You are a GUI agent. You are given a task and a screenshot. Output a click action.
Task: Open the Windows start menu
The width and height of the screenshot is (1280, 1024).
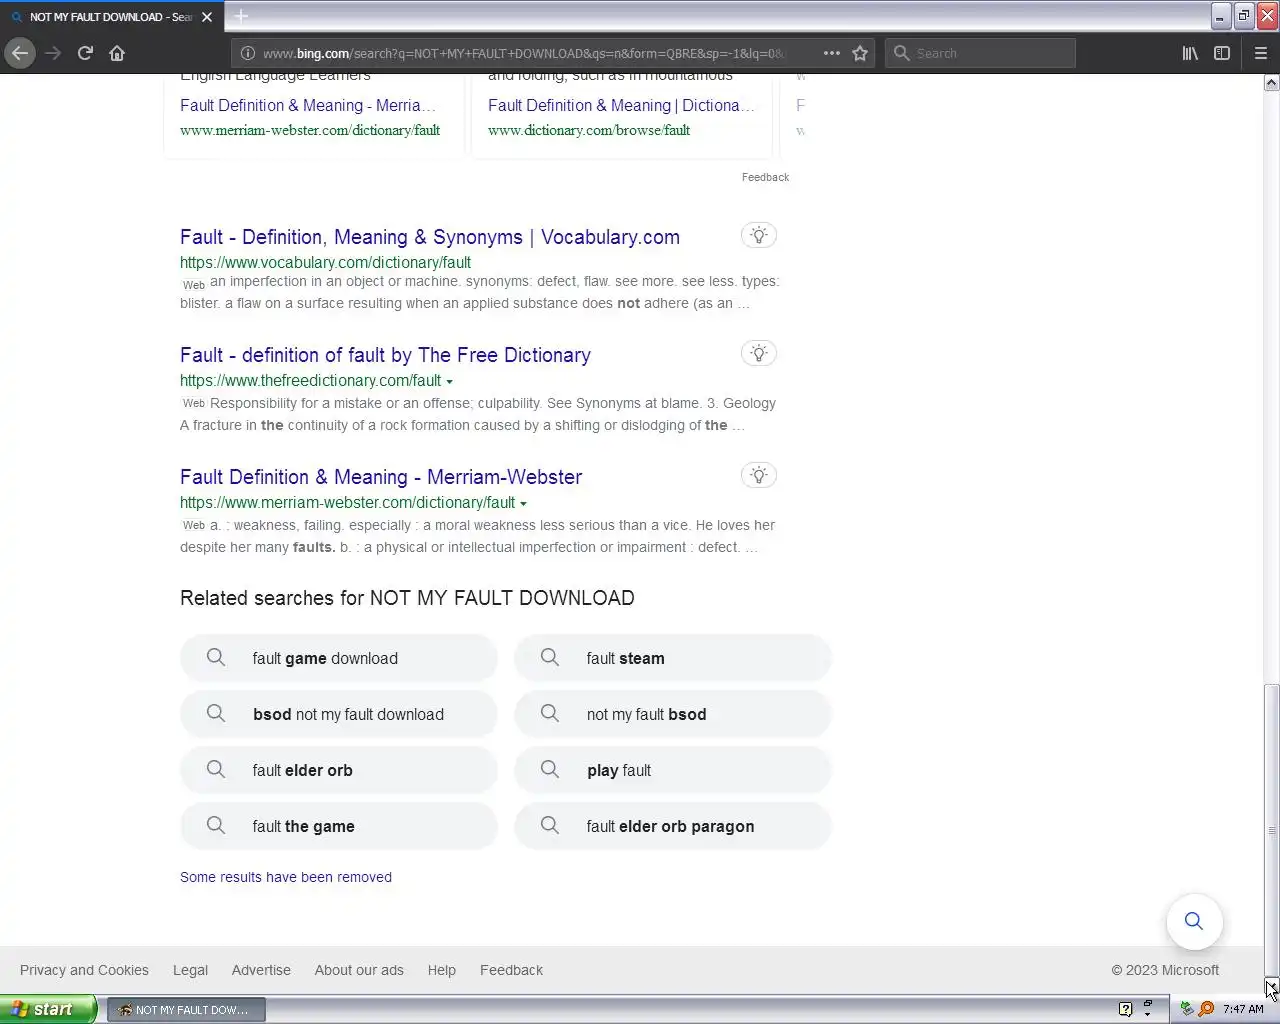[x=49, y=1009]
